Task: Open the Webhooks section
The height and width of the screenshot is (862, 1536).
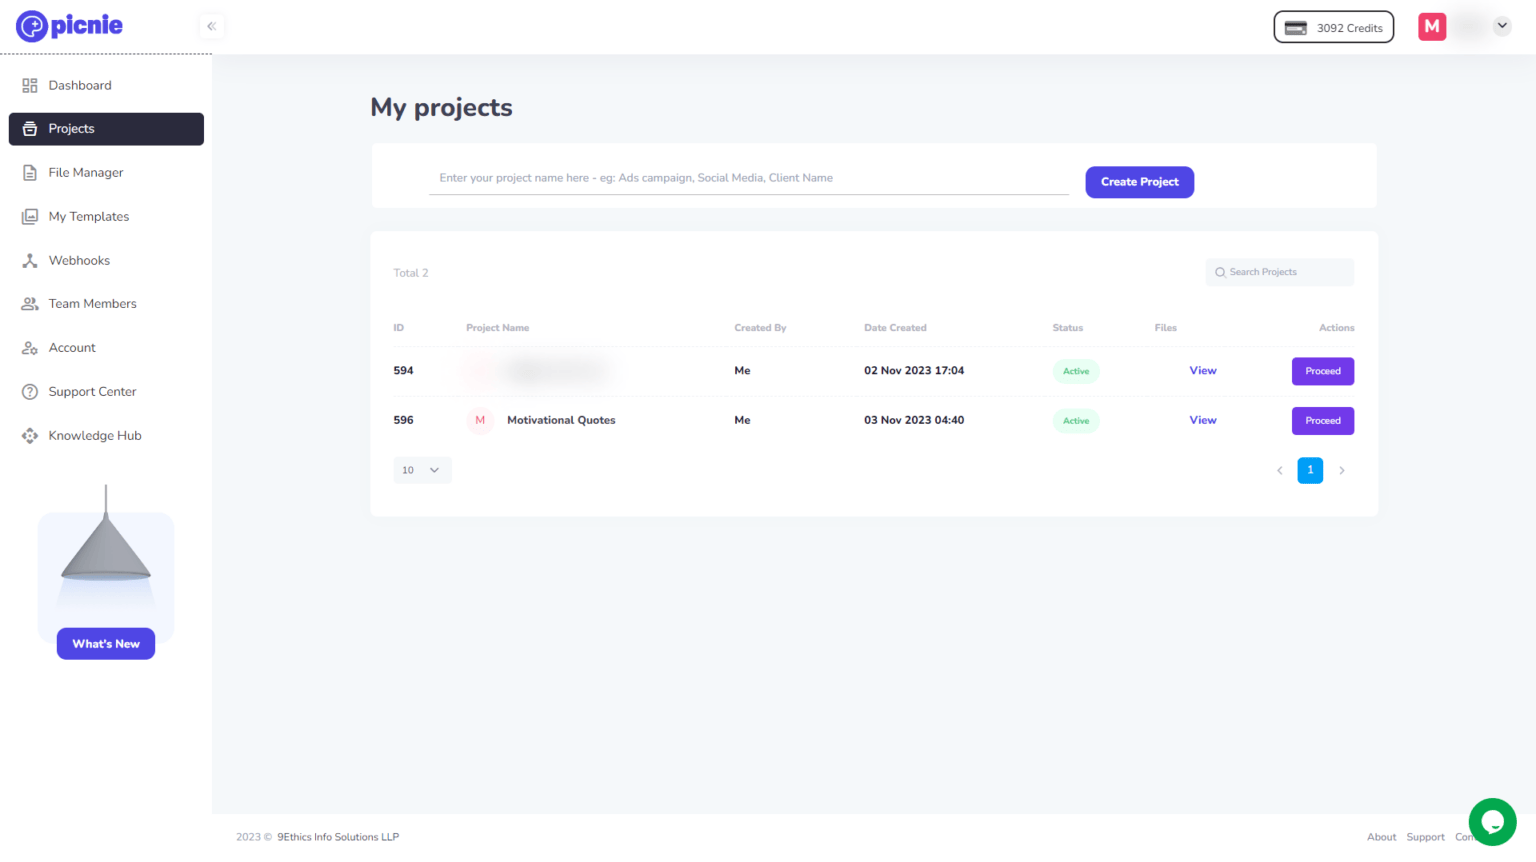Action: click(x=79, y=260)
